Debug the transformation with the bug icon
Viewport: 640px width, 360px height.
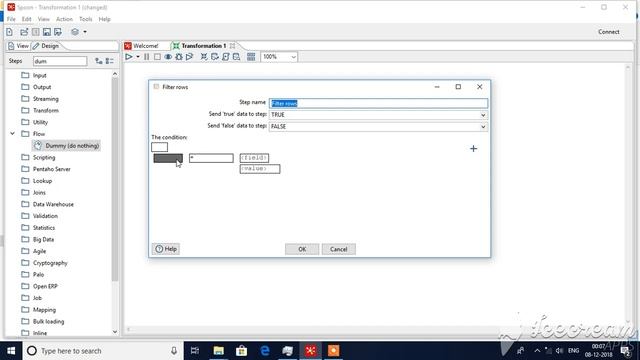179,57
